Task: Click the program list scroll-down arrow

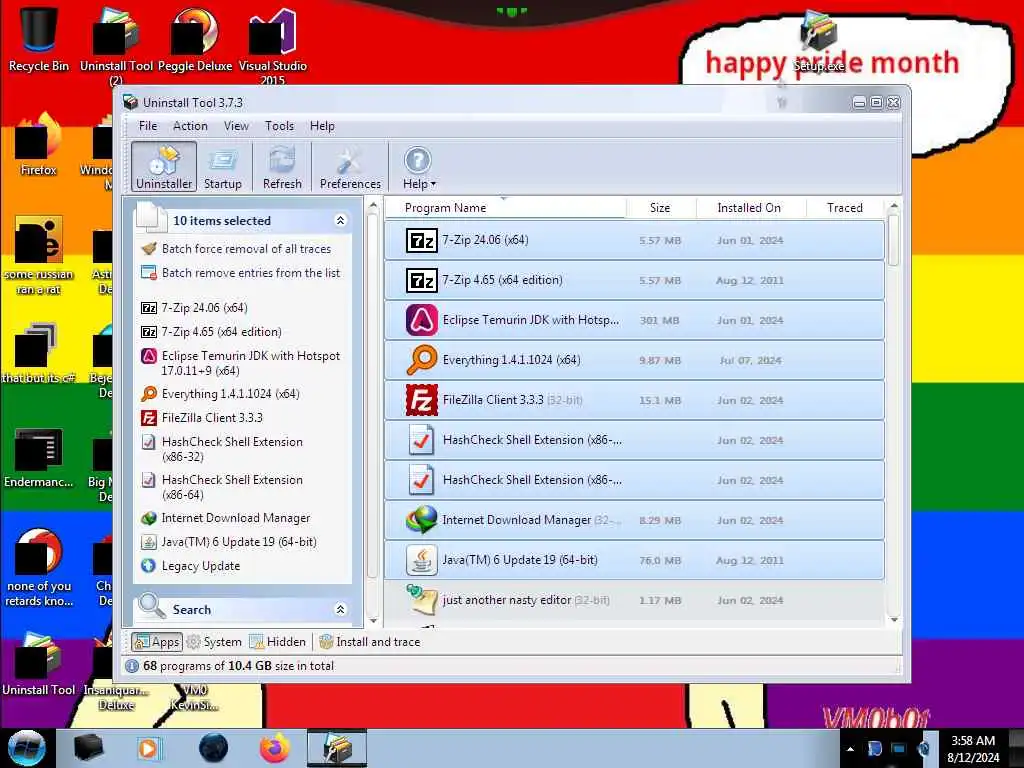Action: [894, 620]
